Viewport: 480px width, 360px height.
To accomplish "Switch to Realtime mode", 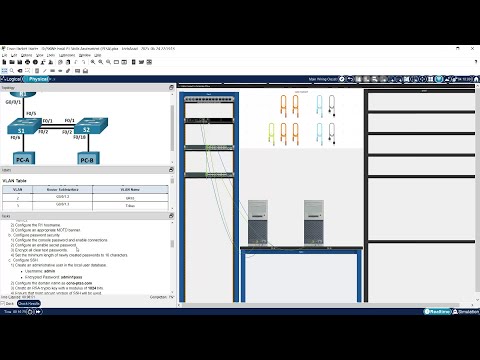I will (x=437, y=312).
